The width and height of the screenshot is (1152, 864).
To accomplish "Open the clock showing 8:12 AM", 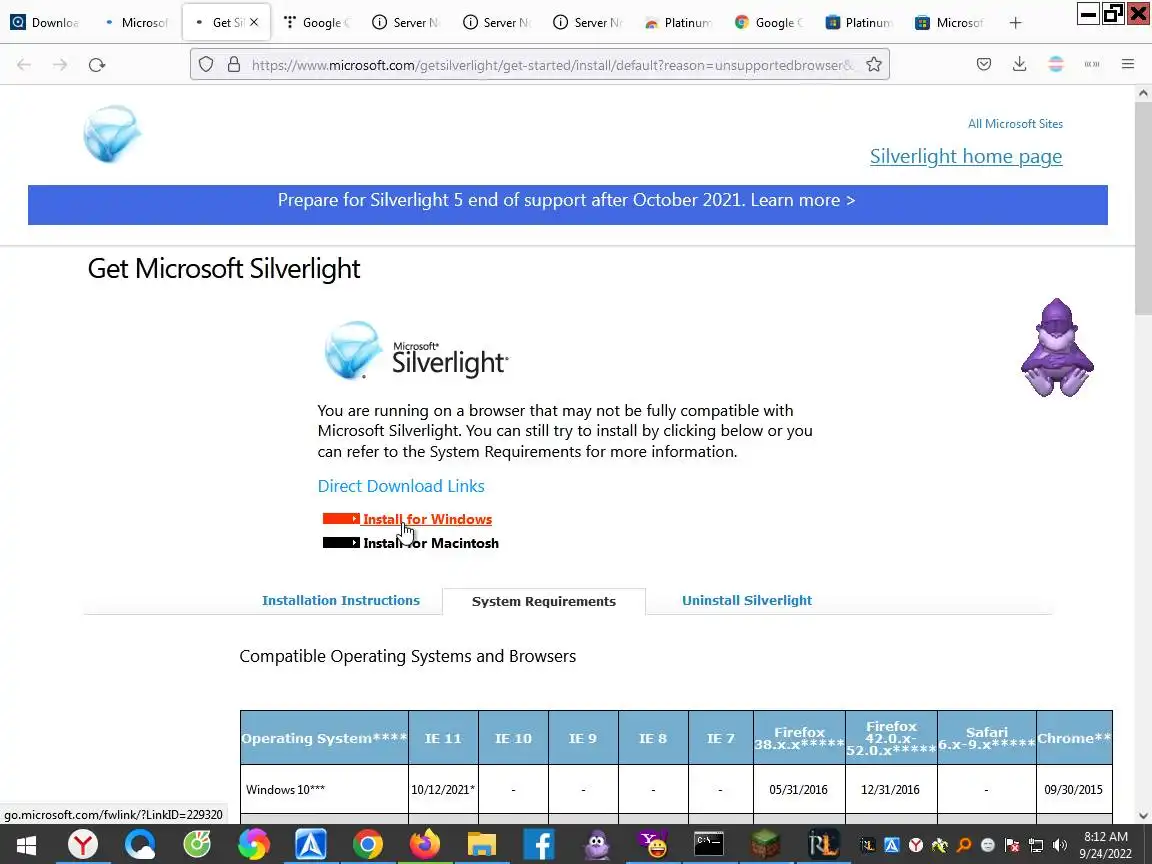I will point(1106,845).
